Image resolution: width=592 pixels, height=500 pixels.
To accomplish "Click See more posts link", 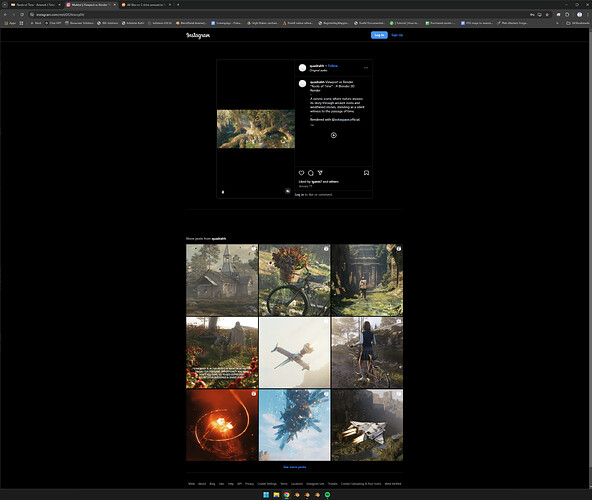I will pyautogui.click(x=294, y=467).
